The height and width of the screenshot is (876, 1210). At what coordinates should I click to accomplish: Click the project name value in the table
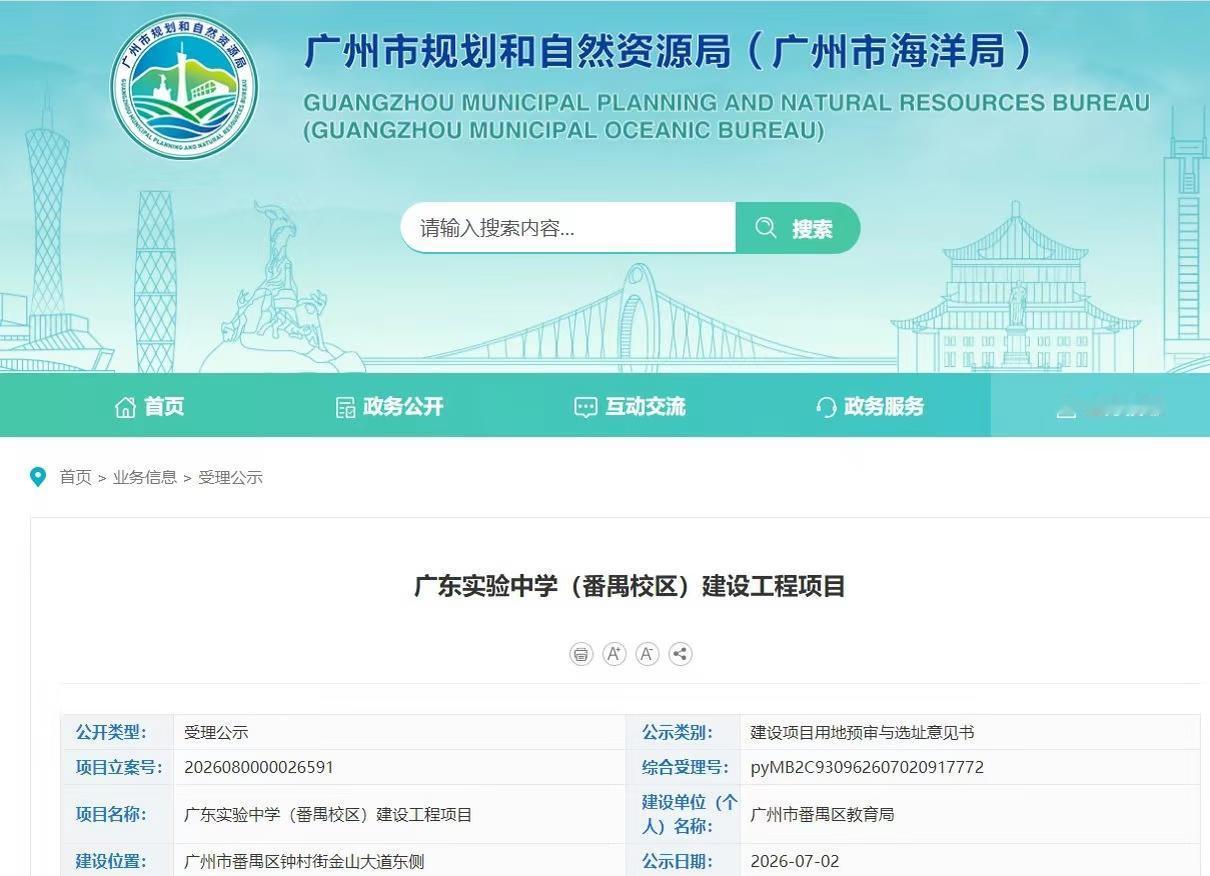[x=328, y=815]
